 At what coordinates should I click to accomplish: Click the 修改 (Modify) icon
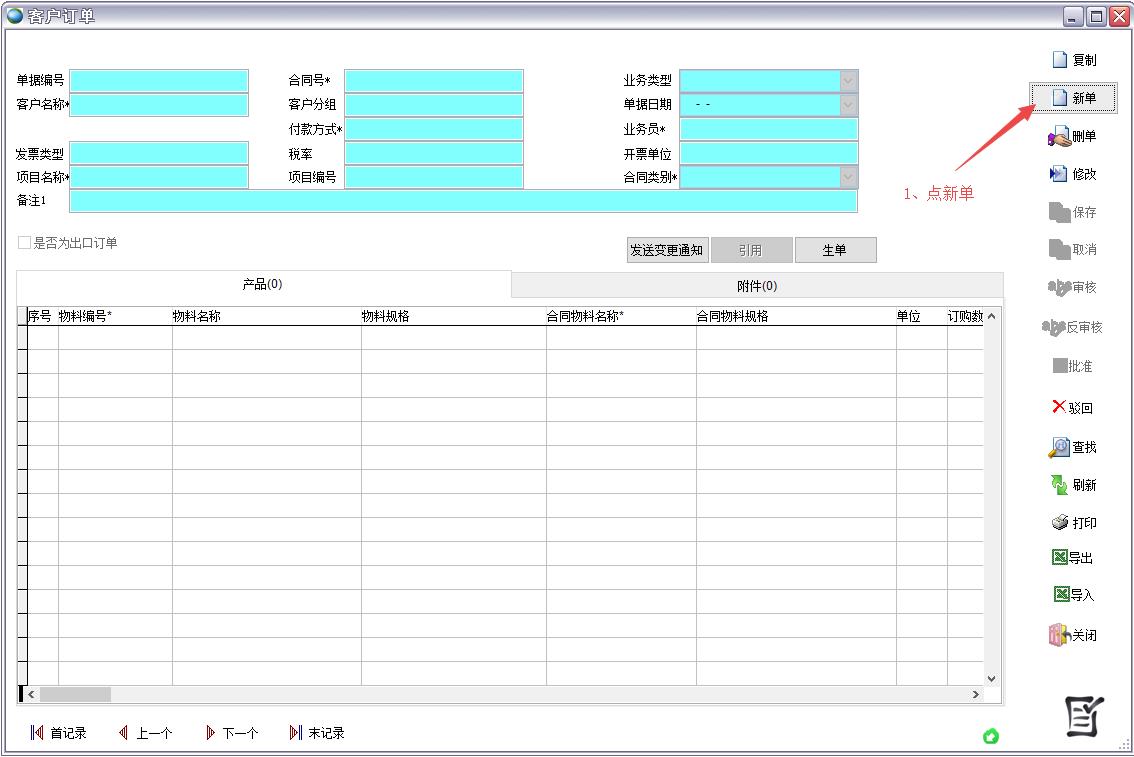pyautogui.click(x=1074, y=173)
